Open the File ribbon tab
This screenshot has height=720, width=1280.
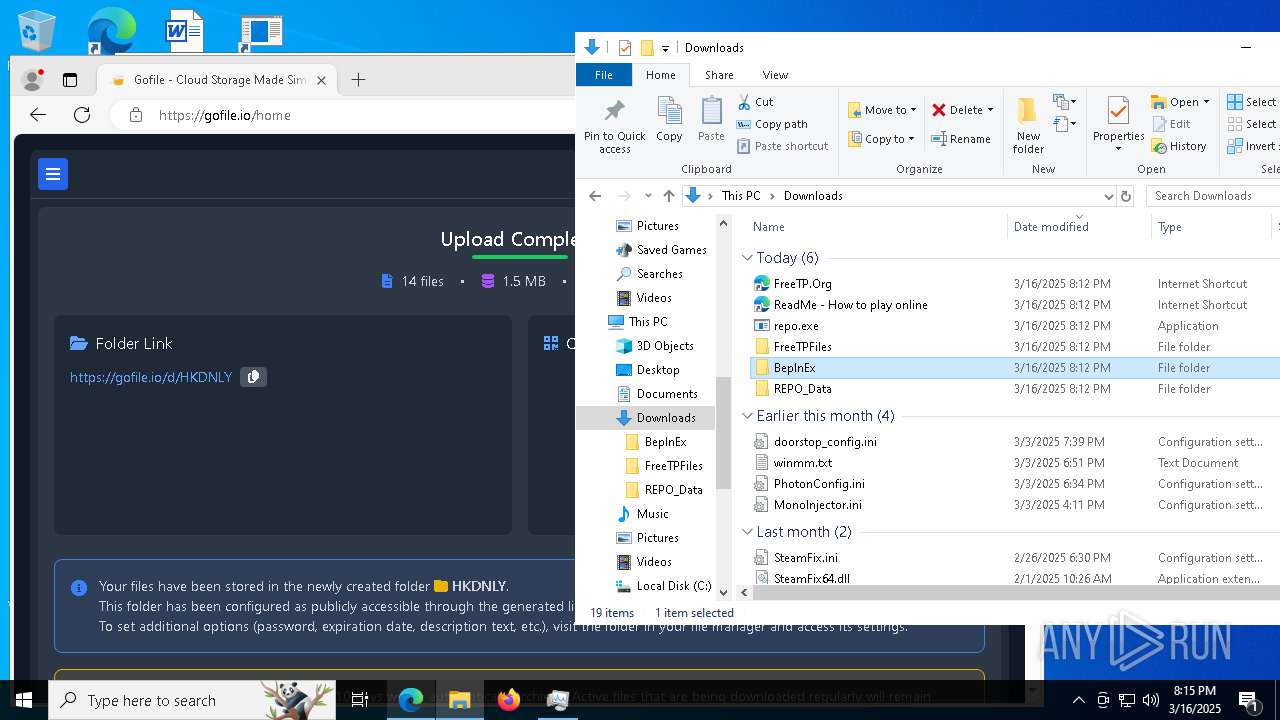[x=604, y=75]
